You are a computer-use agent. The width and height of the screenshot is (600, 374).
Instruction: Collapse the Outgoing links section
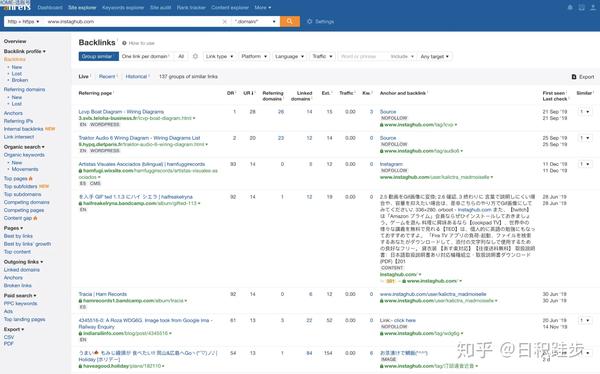pyautogui.click(x=23, y=262)
